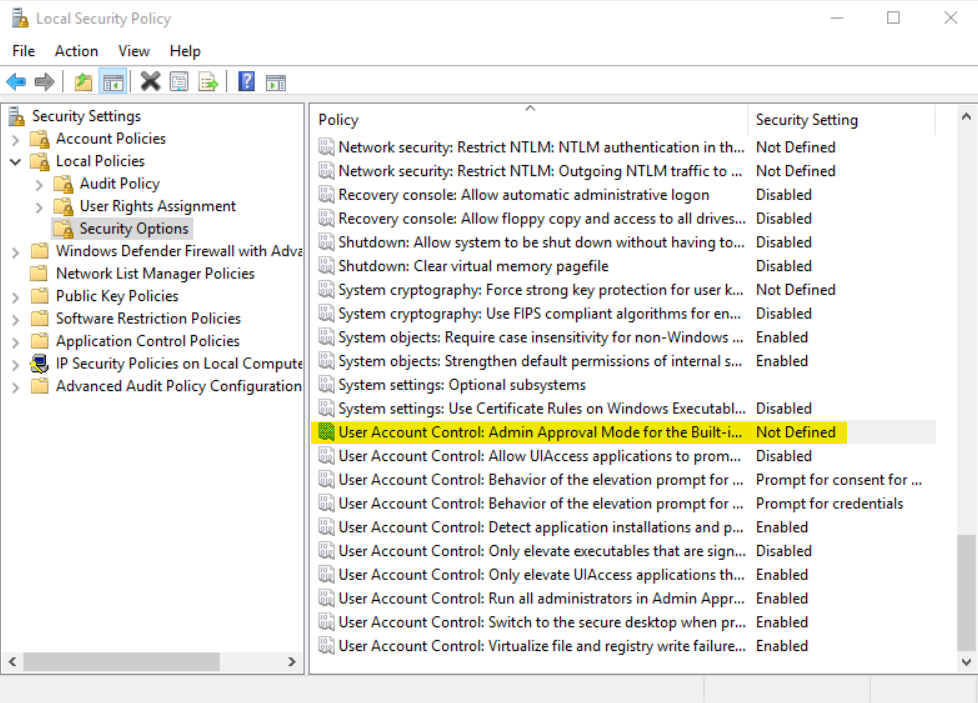This screenshot has height=703, width=978.
Task: Click the tree pane horizontal scrollbar thumb
Action: click(x=122, y=661)
